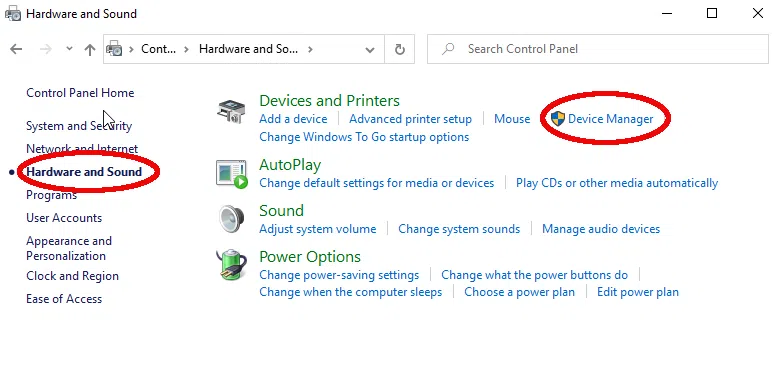
Task: Click the title bar Hardware and Sound icon
Action: click(13, 13)
